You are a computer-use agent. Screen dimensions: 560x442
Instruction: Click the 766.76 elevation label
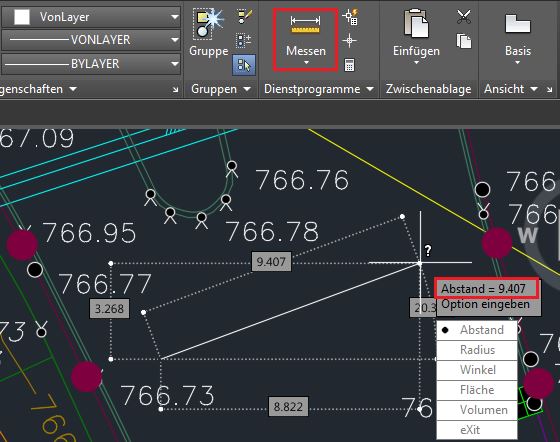coord(302,180)
